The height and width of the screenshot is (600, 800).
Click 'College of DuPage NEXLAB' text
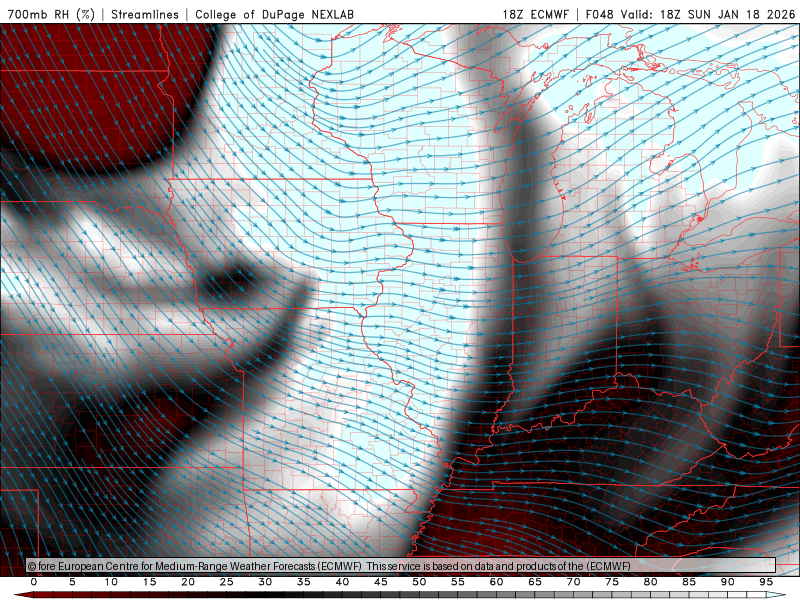tap(274, 14)
